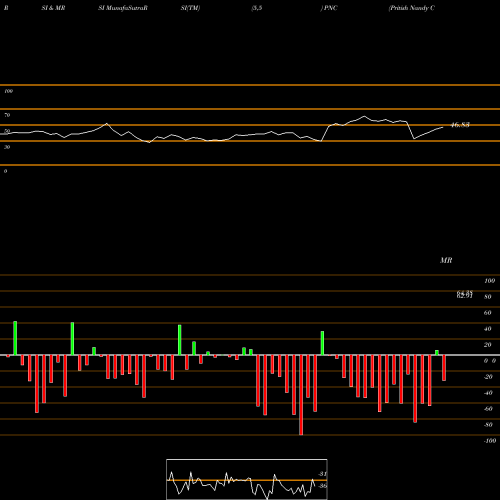The height and width of the screenshot is (500, 500).
Task: Click the 'Pritish Nandy C' company name
Action: pos(412,8)
